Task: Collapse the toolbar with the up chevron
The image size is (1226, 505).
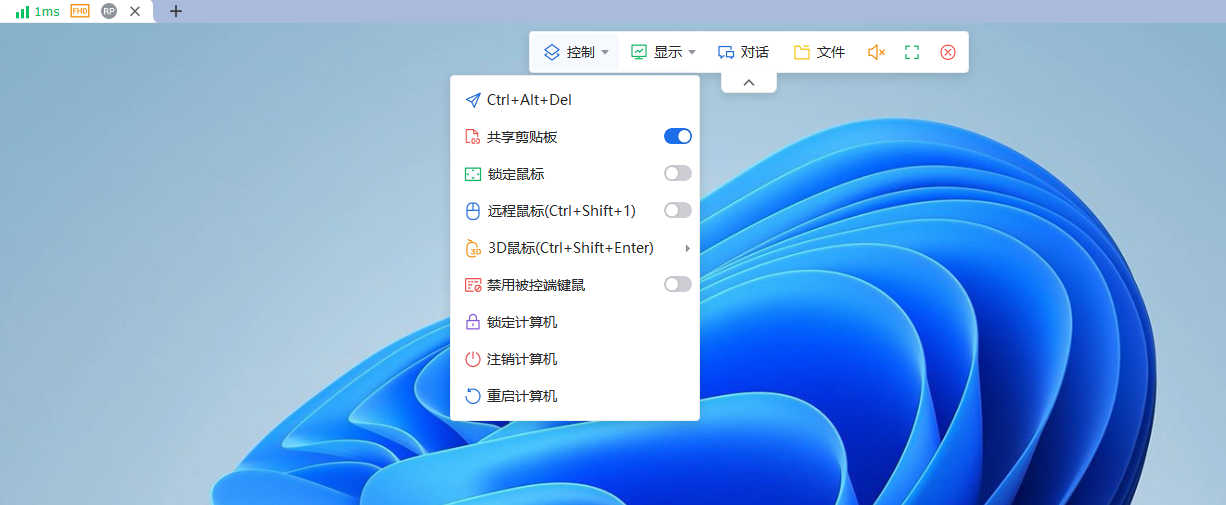Action: (x=749, y=82)
